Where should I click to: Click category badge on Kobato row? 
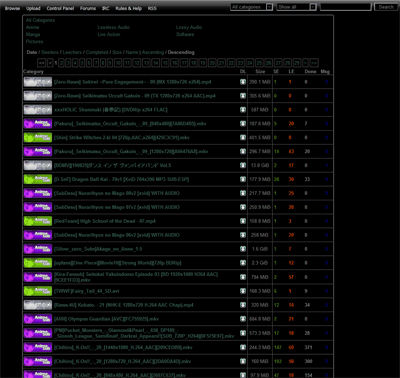(38, 305)
